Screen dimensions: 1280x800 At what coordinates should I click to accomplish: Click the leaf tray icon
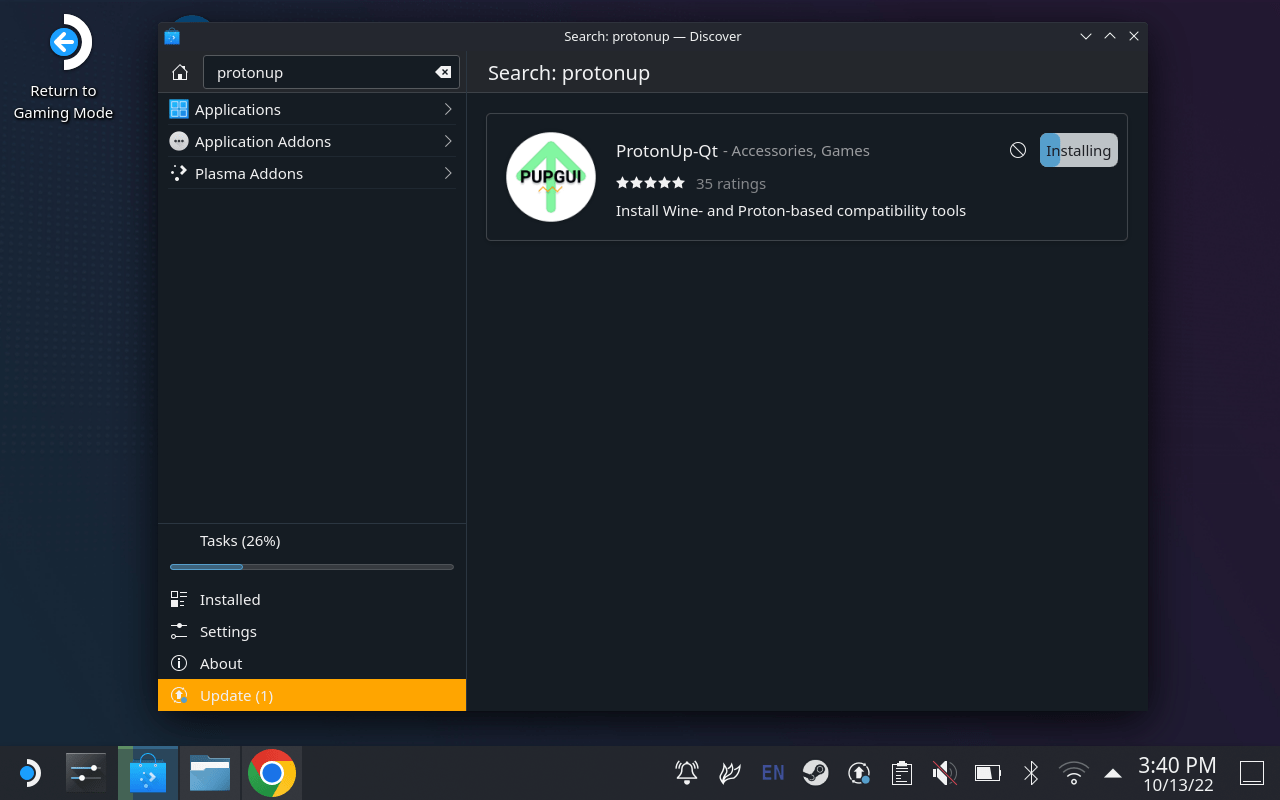[x=730, y=772]
